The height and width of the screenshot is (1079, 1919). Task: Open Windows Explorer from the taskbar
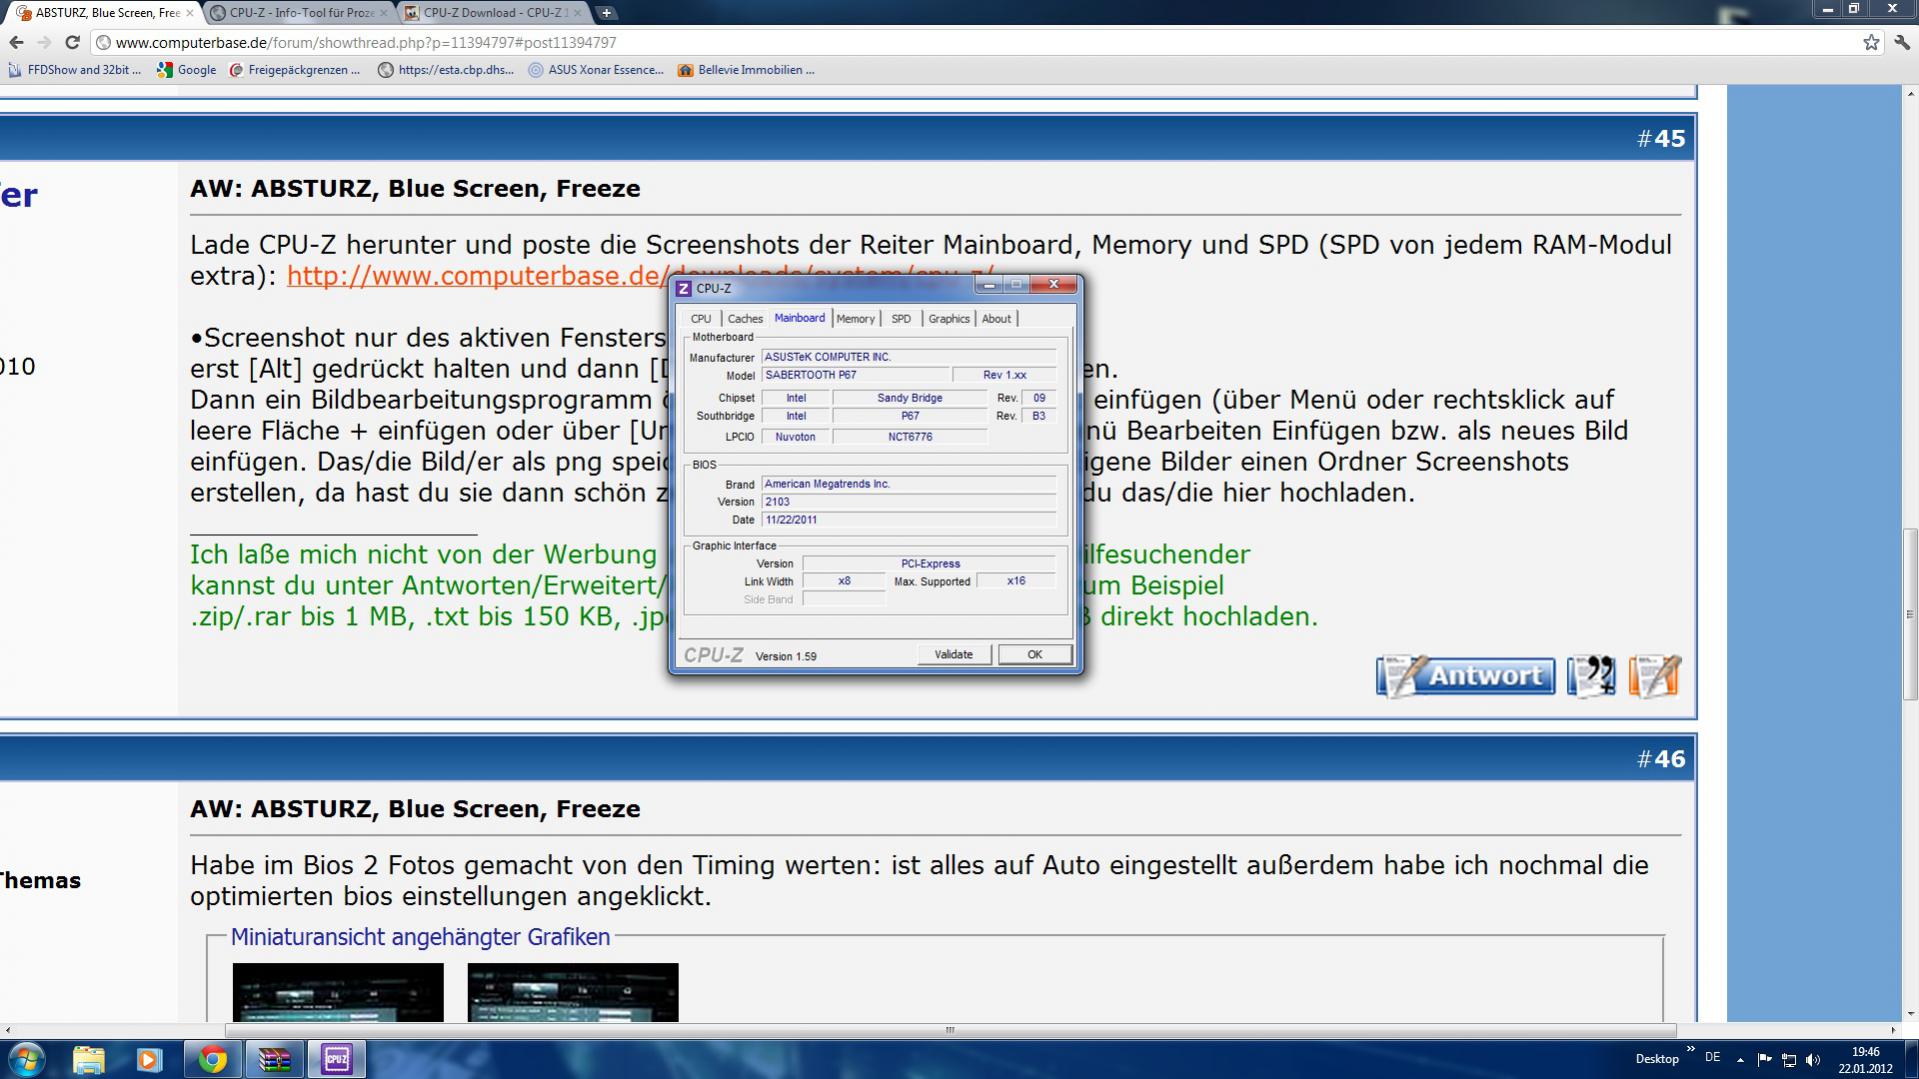click(x=88, y=1059)
